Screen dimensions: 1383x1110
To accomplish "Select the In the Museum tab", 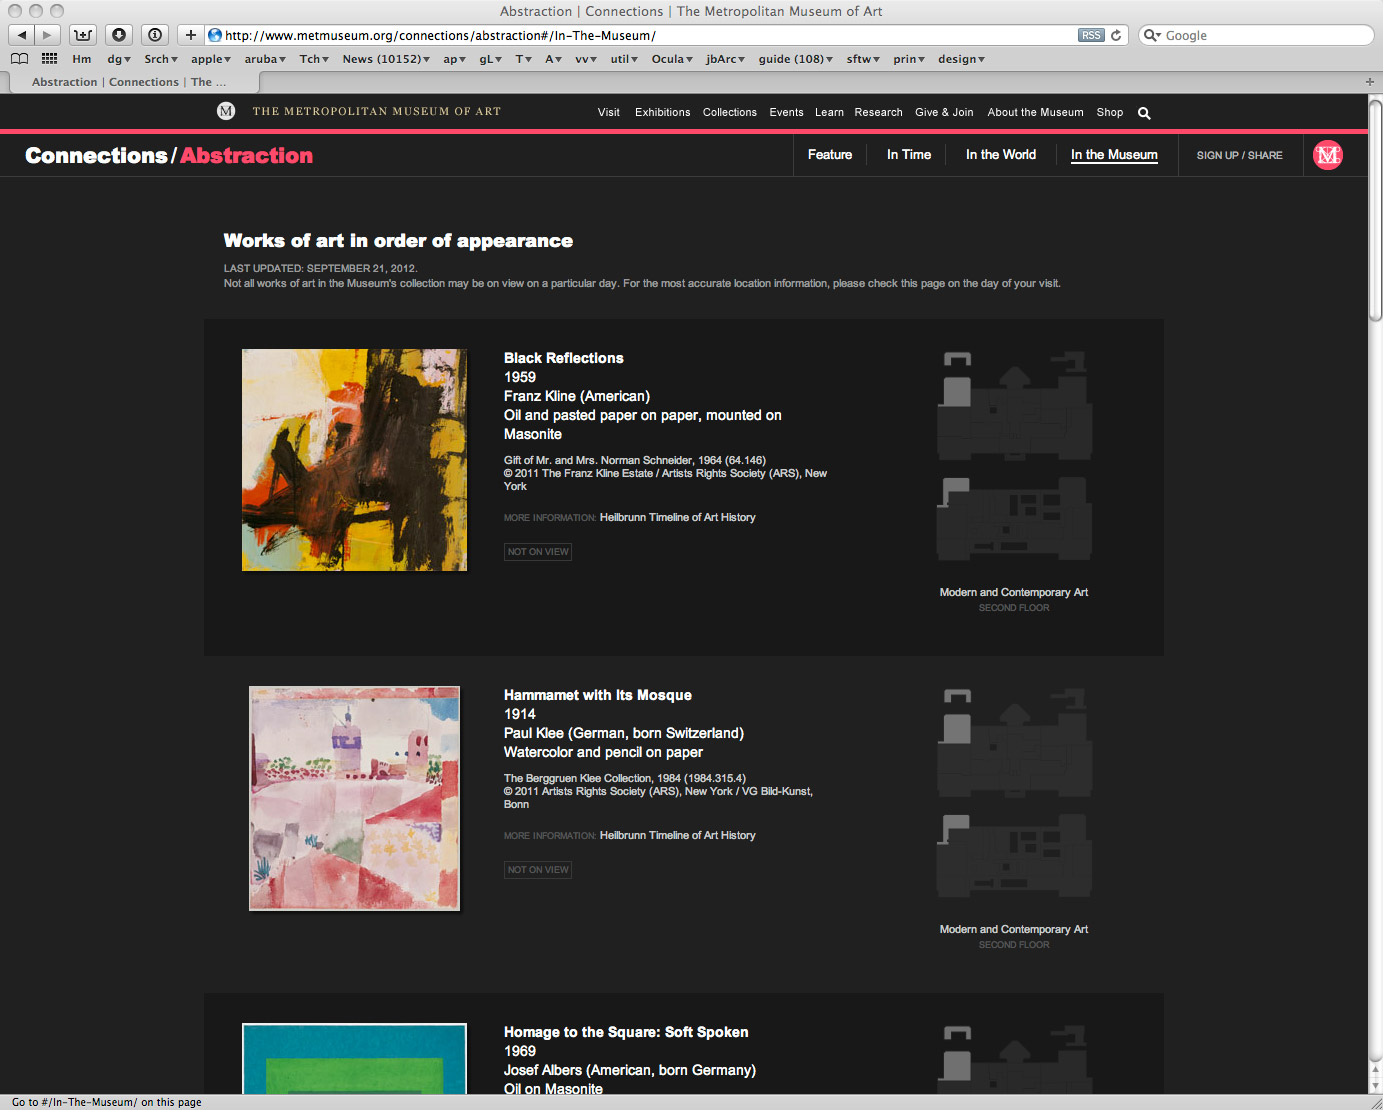I will pyautogui.click(x=1114, y=155).
